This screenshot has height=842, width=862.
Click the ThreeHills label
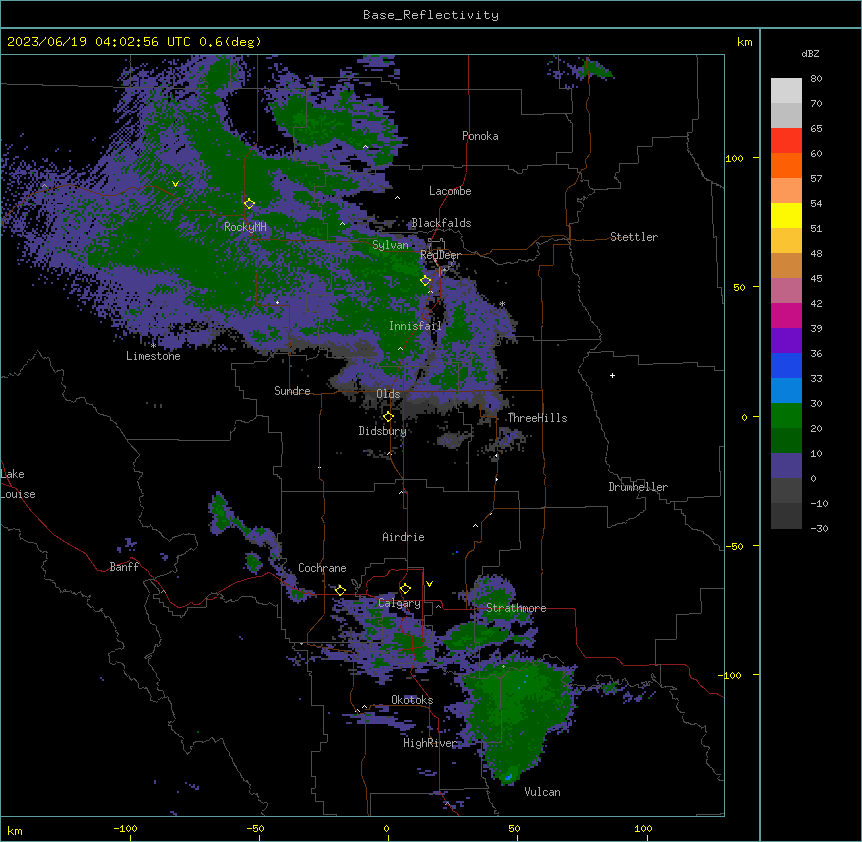coord(537,418)
